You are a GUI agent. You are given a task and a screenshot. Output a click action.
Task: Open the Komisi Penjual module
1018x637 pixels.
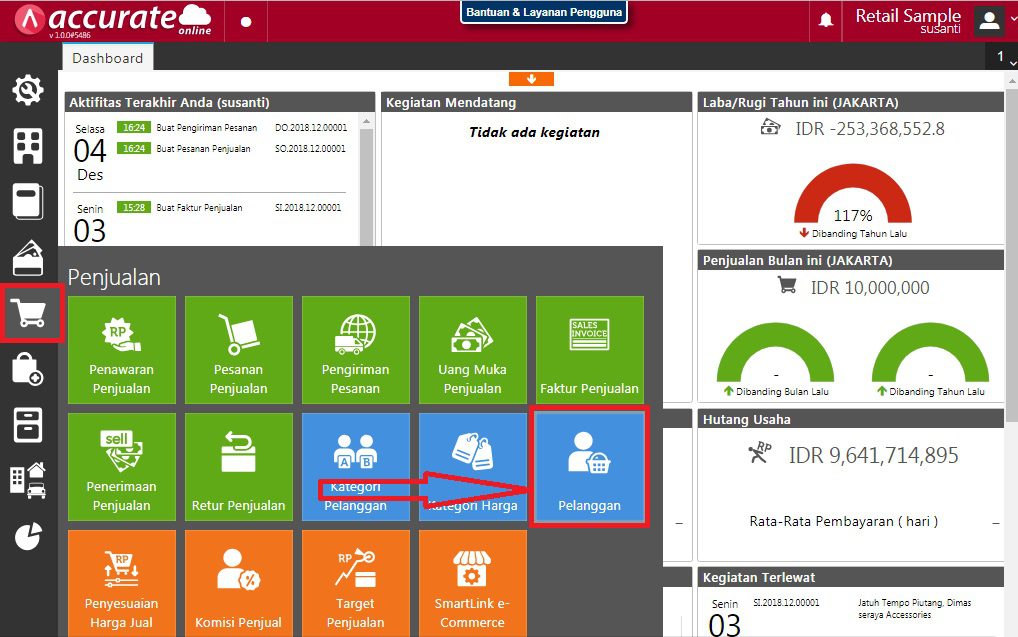point(238,583)
